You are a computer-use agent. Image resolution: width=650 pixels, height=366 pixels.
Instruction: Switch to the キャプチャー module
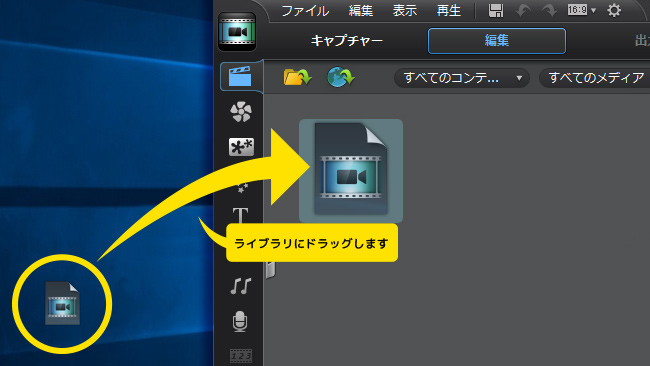click(347, 41)
